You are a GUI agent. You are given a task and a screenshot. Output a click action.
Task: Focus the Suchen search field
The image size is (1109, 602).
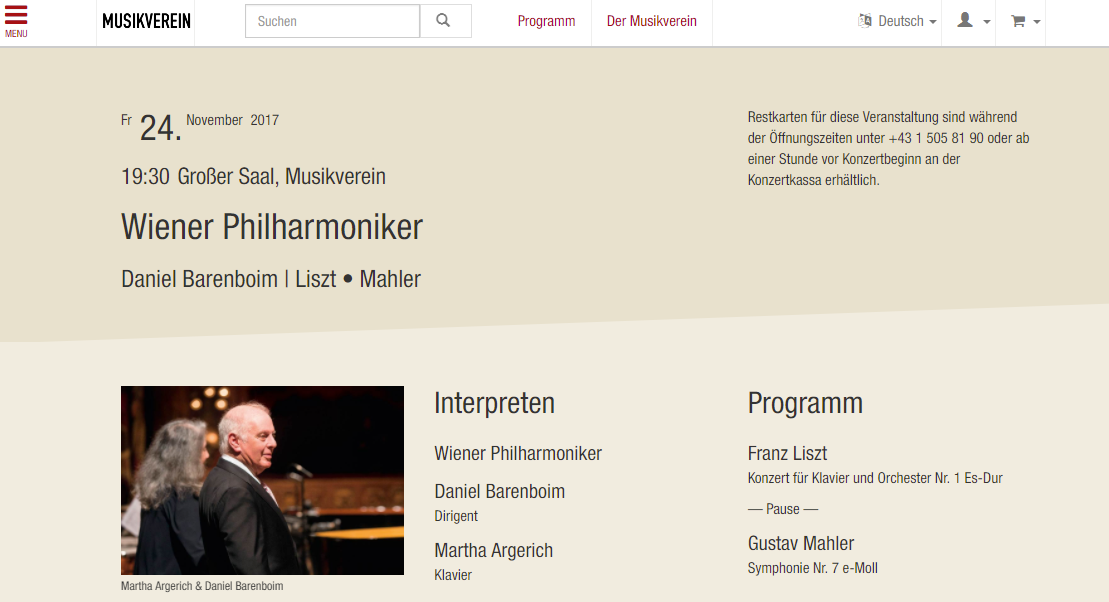point(332,21)
